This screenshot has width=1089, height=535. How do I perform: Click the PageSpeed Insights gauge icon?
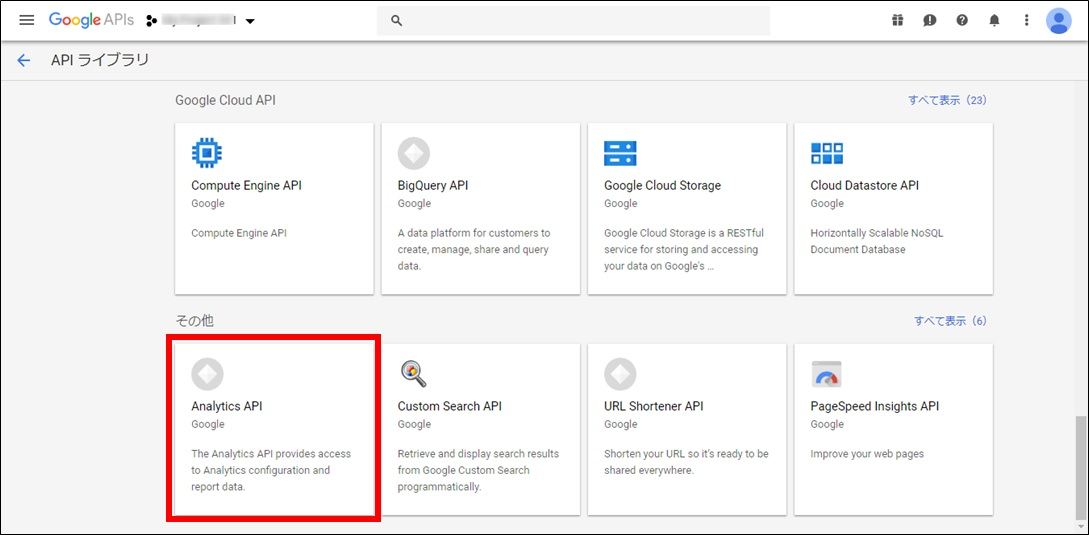pyautogui.click(x=826, y=374)
